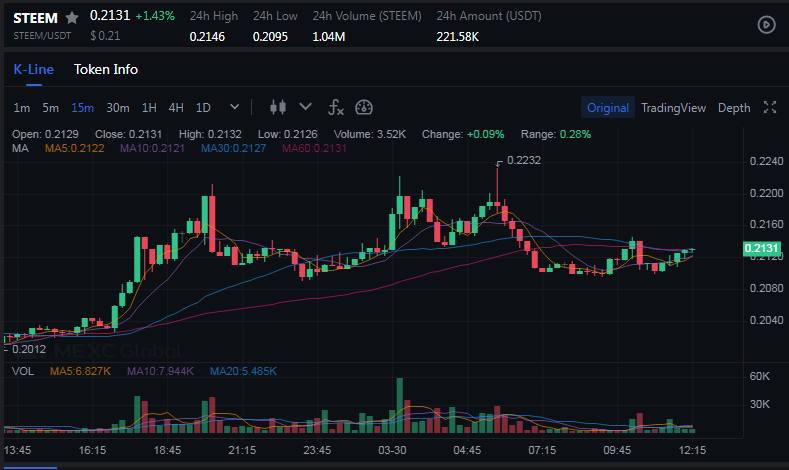
Task: Select 15m interval
Action: [83, 108]
